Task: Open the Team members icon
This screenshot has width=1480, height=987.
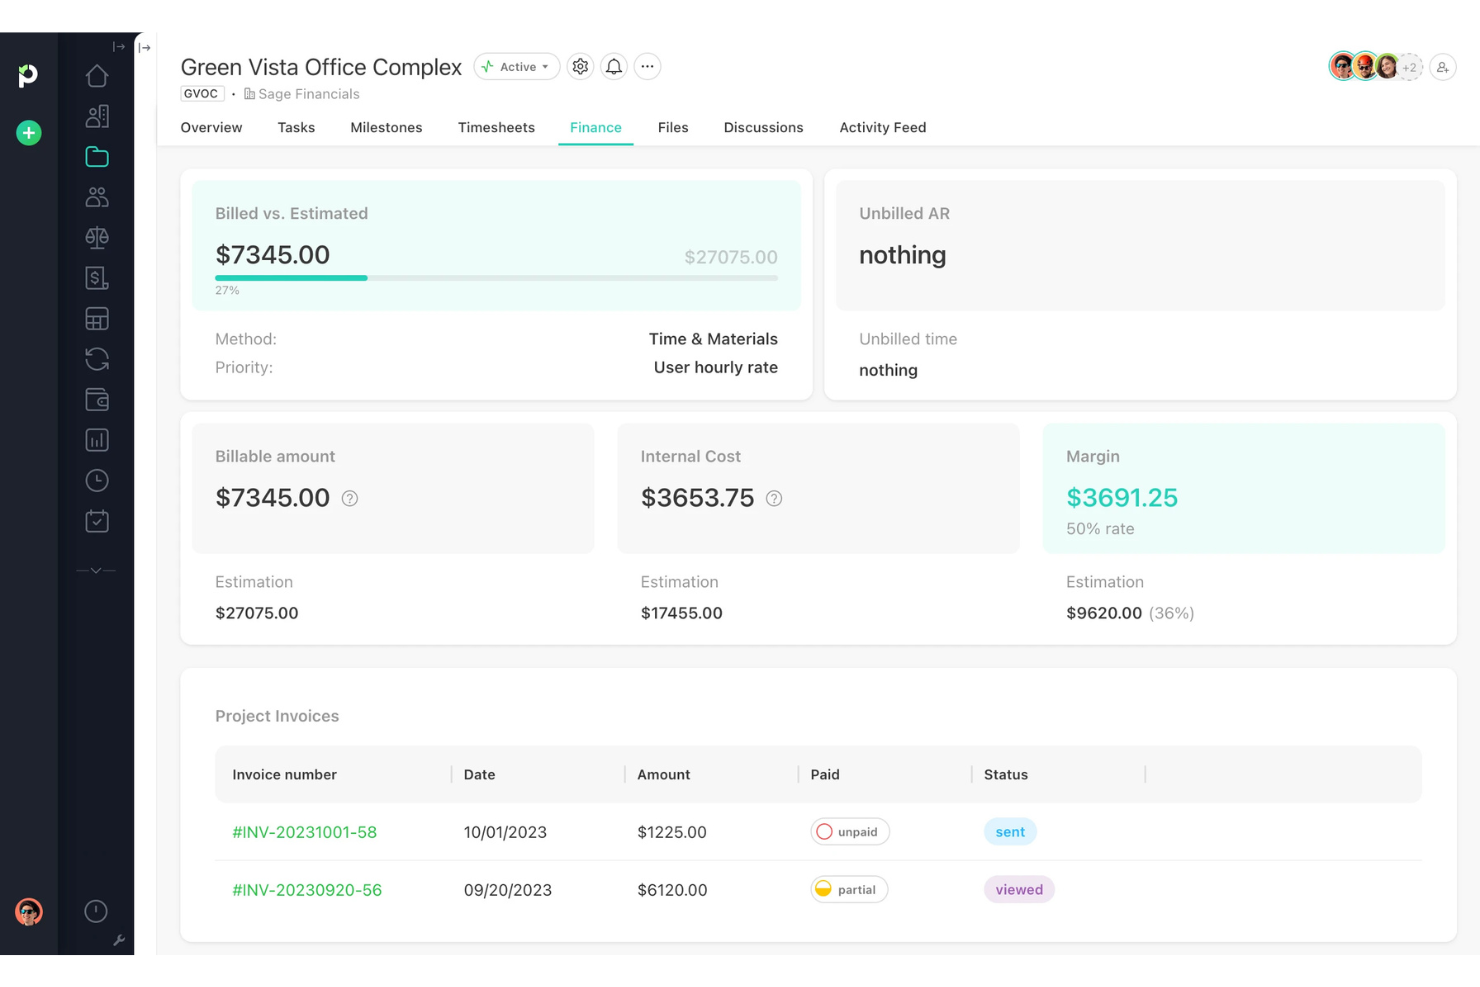Action: pos(97,196)
